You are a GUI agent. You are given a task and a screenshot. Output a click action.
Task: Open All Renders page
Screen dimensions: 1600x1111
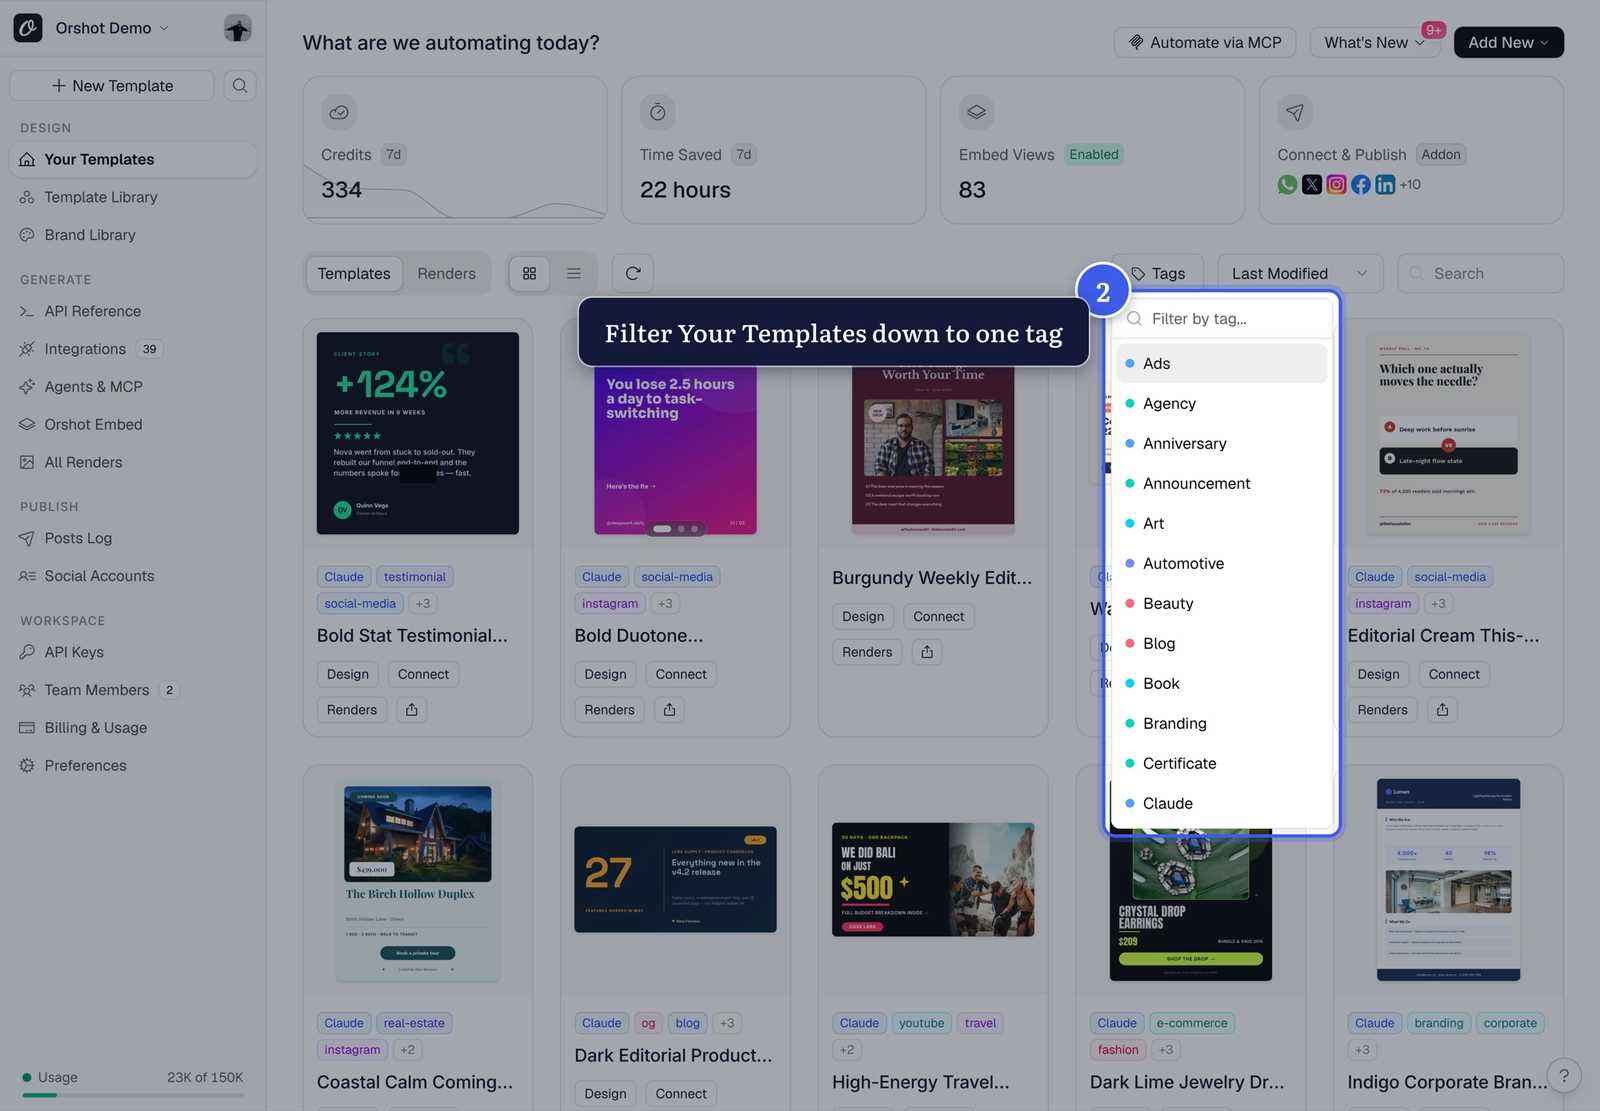click(133, 463)
